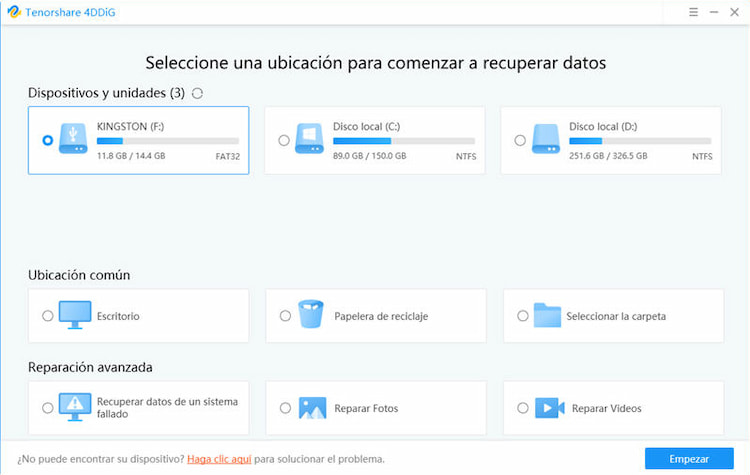Choose the Escritorio radio button
This screenshot has width=750, height=475.
[47, 316]
